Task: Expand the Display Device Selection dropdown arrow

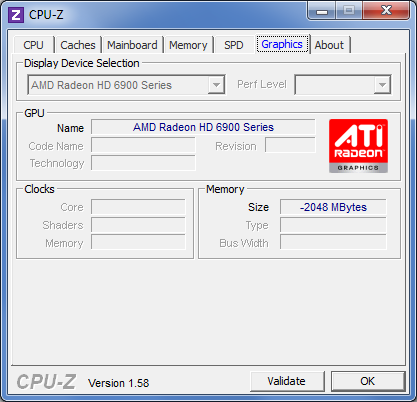Action: [216, 85]
